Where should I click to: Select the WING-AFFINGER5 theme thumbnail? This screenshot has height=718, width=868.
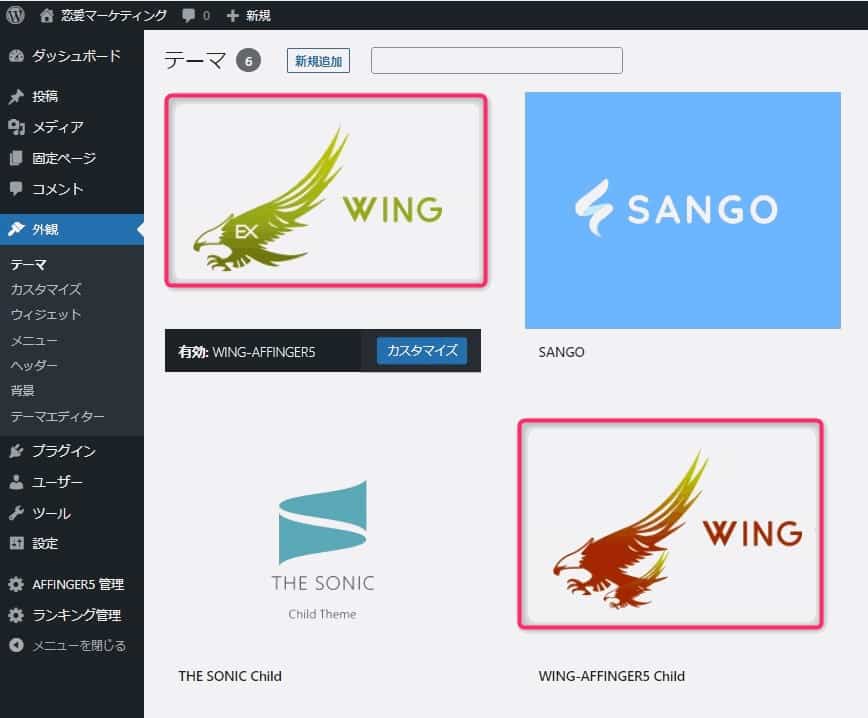pos(326,190)
